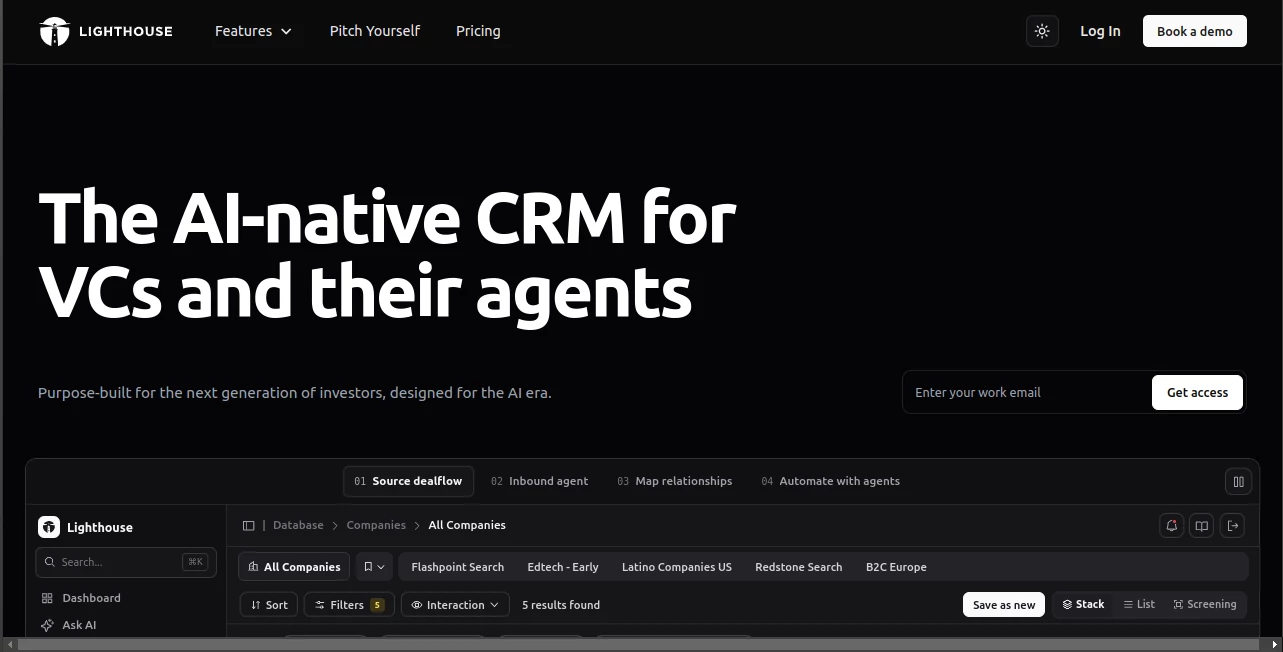Screen dimensions: 1283x652
Task: Focus the work email input field
Action: (1030, 392)
